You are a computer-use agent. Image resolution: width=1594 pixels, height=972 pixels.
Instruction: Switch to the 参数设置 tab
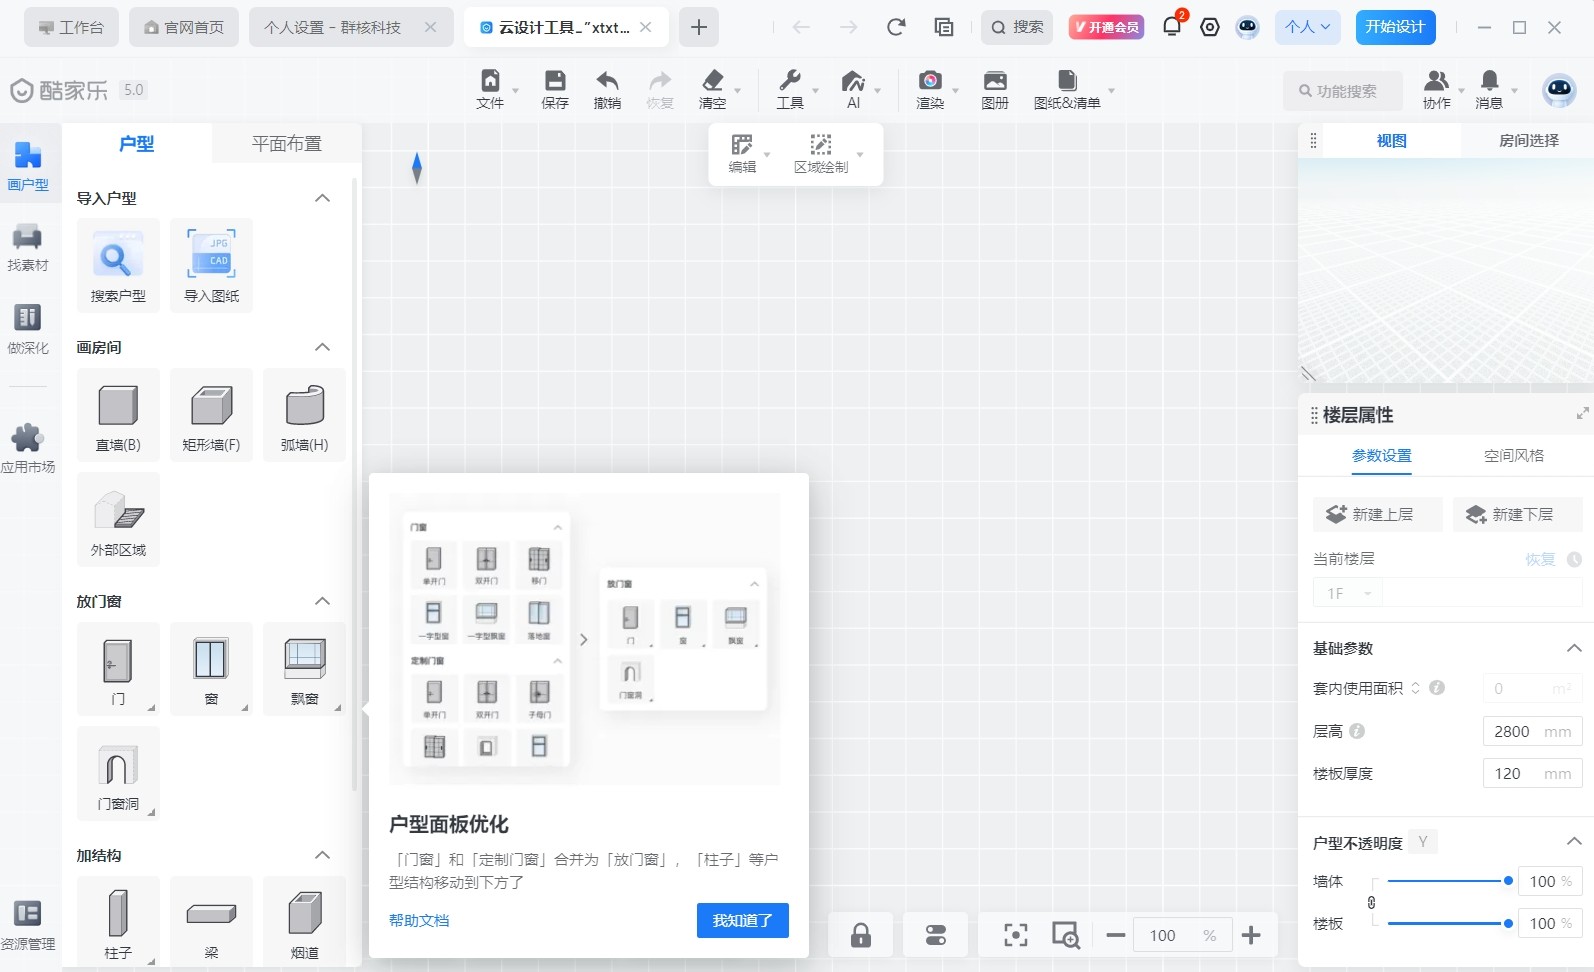pyautogui.click(x=1382, y=455)
